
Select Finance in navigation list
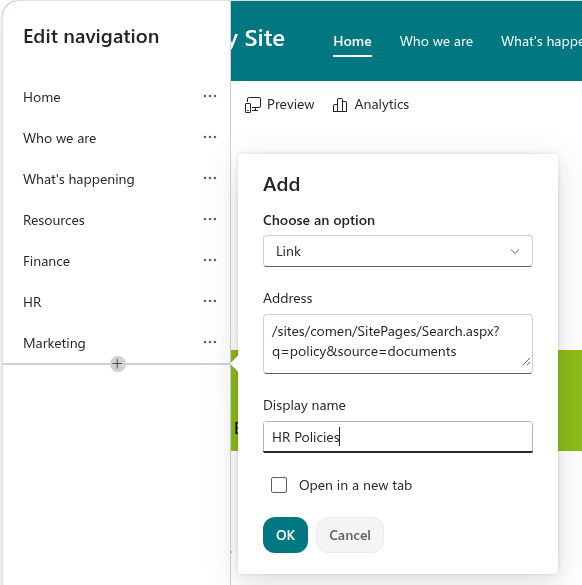(x=47, y=262)
